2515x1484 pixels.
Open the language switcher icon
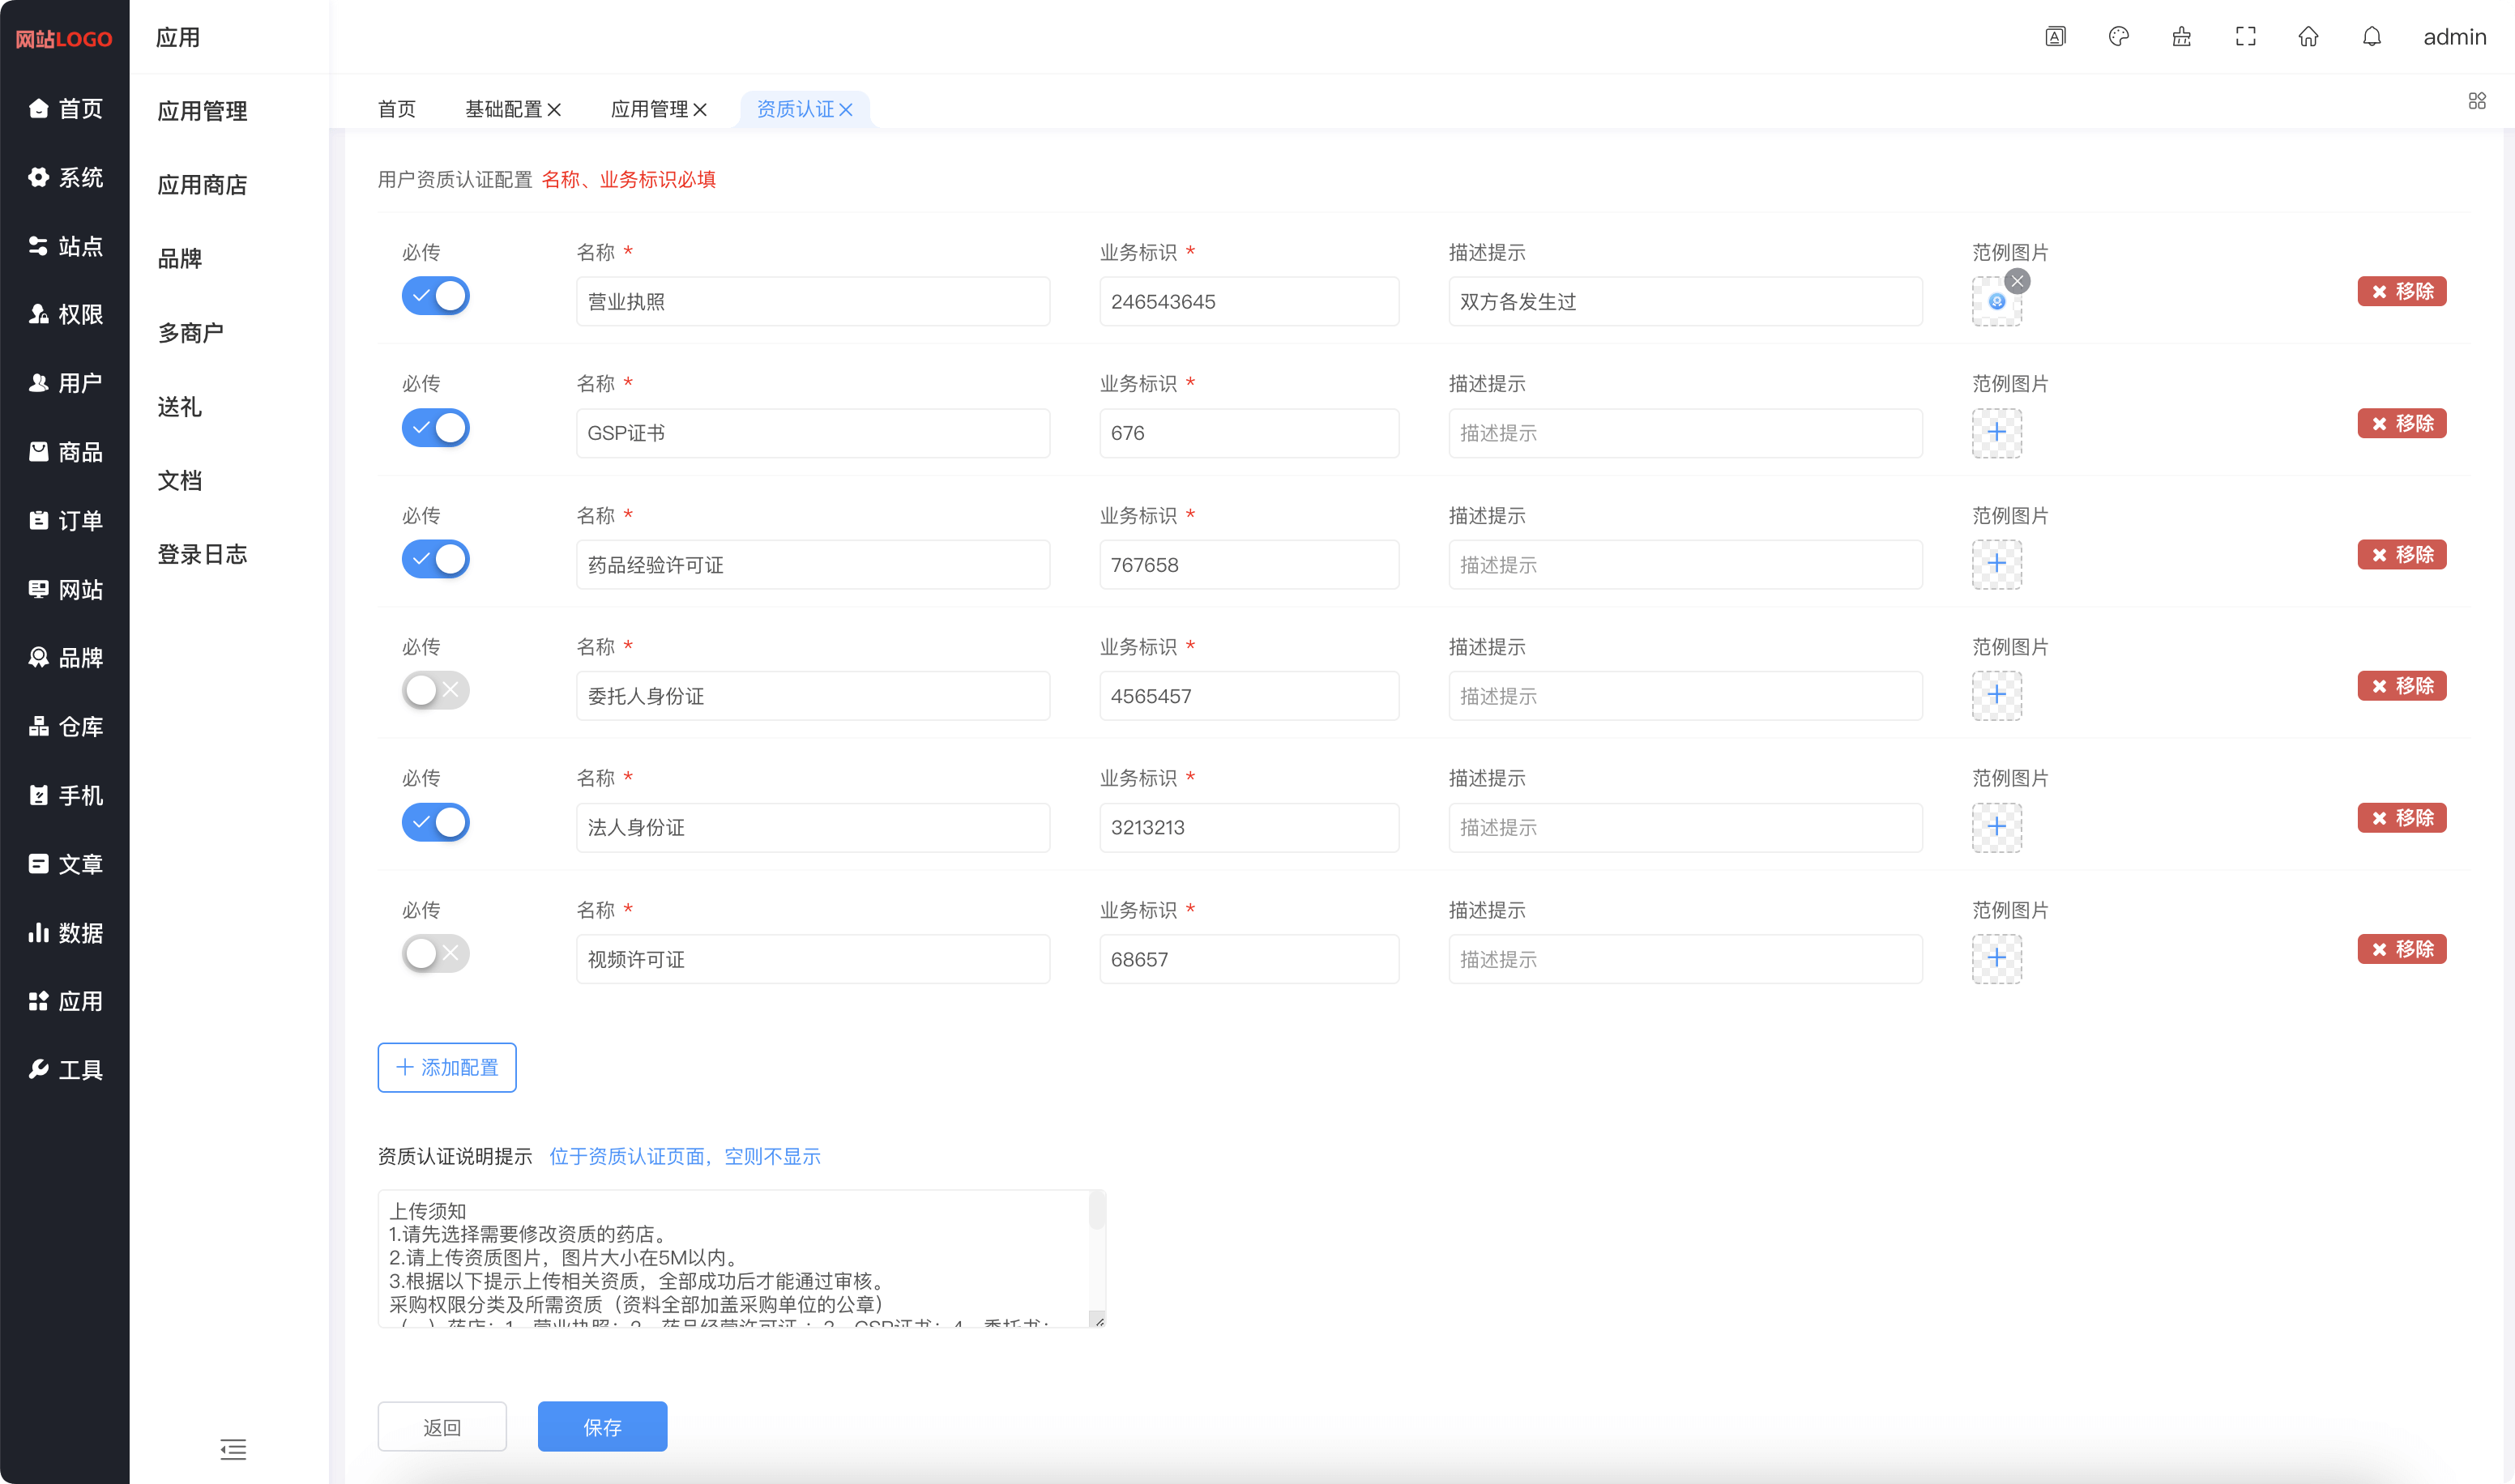pyautogui.click(x=2055, y=36)
